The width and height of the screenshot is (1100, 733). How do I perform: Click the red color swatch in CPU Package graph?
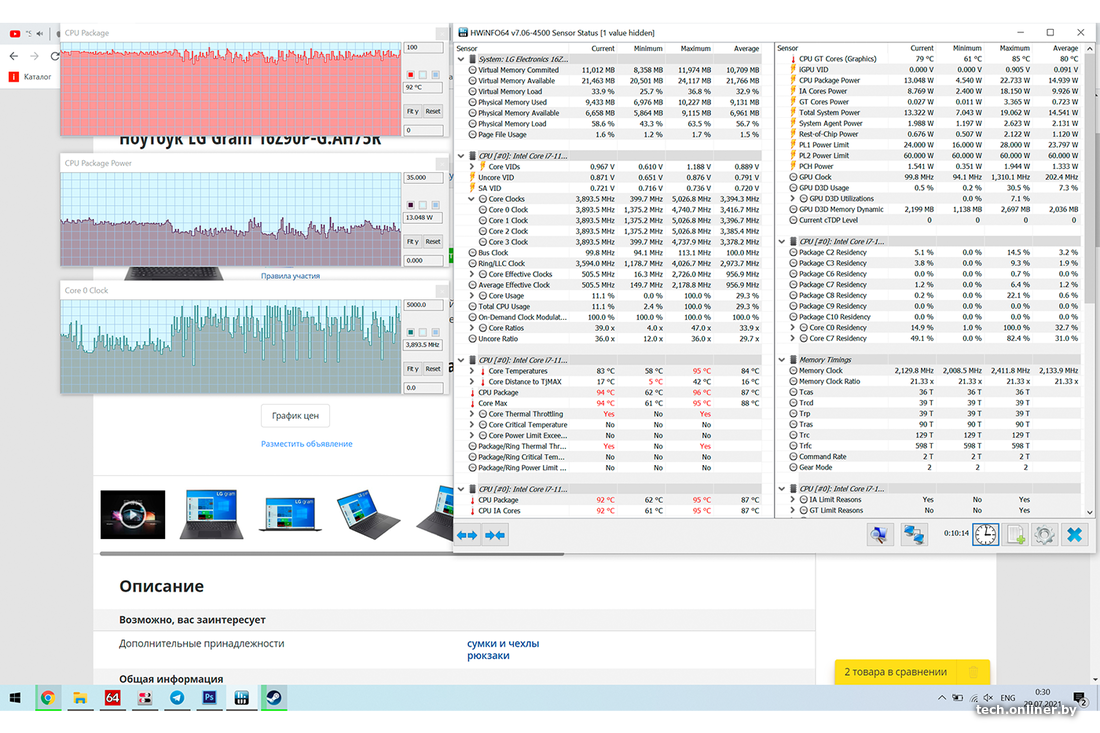(411, 75)
